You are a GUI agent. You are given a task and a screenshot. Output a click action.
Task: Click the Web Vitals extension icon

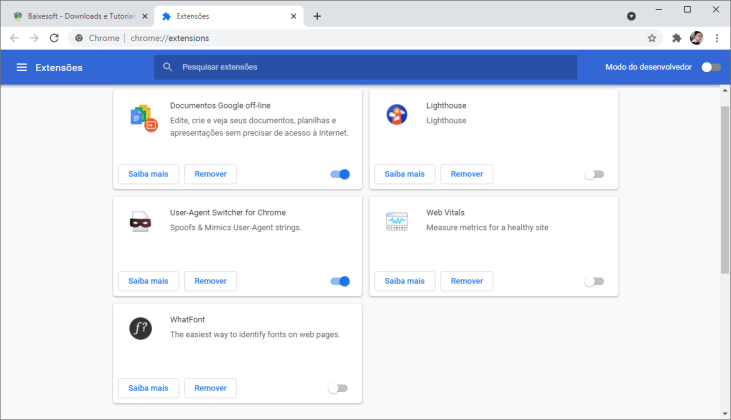(x=397, y=222)
